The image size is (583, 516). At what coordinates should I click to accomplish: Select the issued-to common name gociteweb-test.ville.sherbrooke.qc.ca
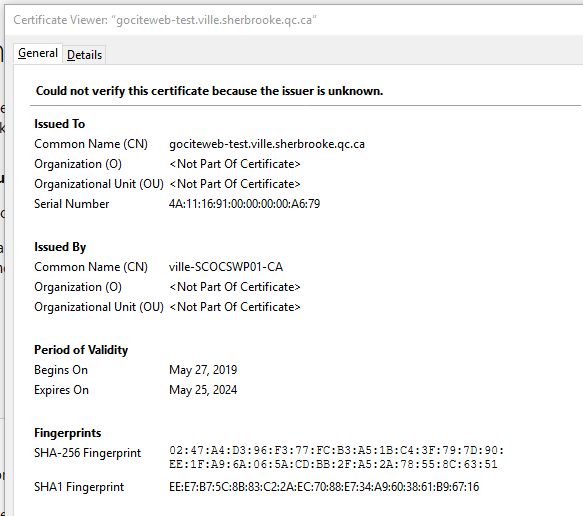click(267, 144)
